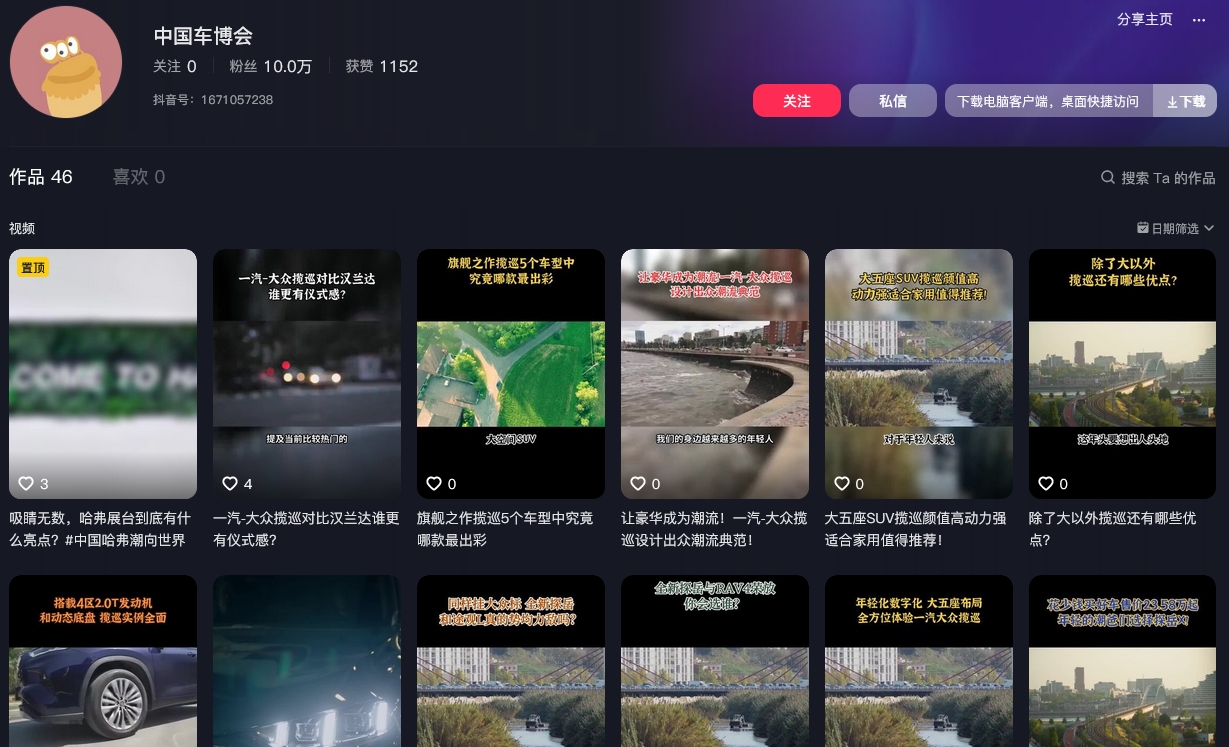Click the search magnifier icon

coord(1108,177)
